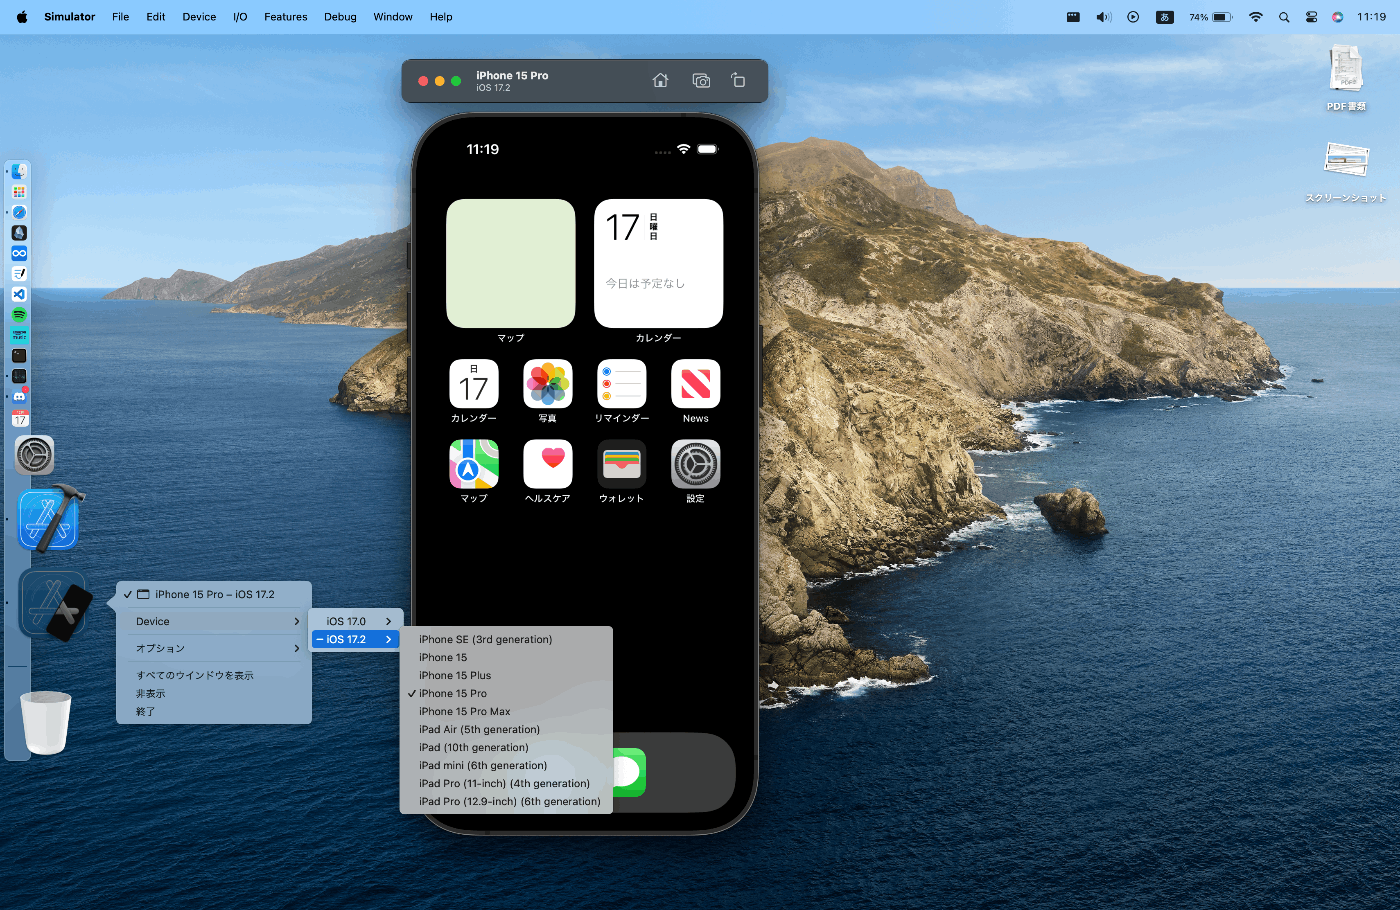The image size is (1400, 910).
Task: Select iPad (10th generation) device
Action: click(506, 747)
